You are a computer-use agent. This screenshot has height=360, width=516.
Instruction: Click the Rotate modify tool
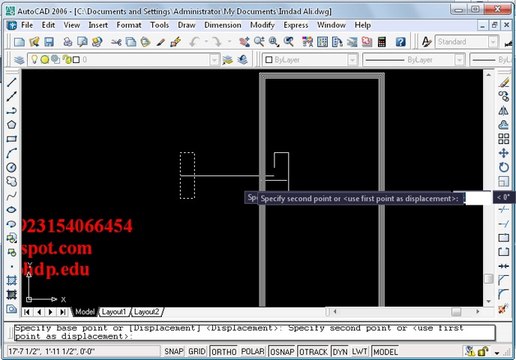click(504, 167)
